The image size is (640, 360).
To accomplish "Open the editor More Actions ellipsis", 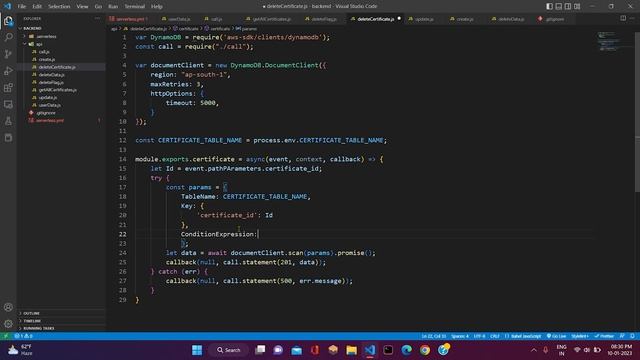I will [x=632, y=18].
